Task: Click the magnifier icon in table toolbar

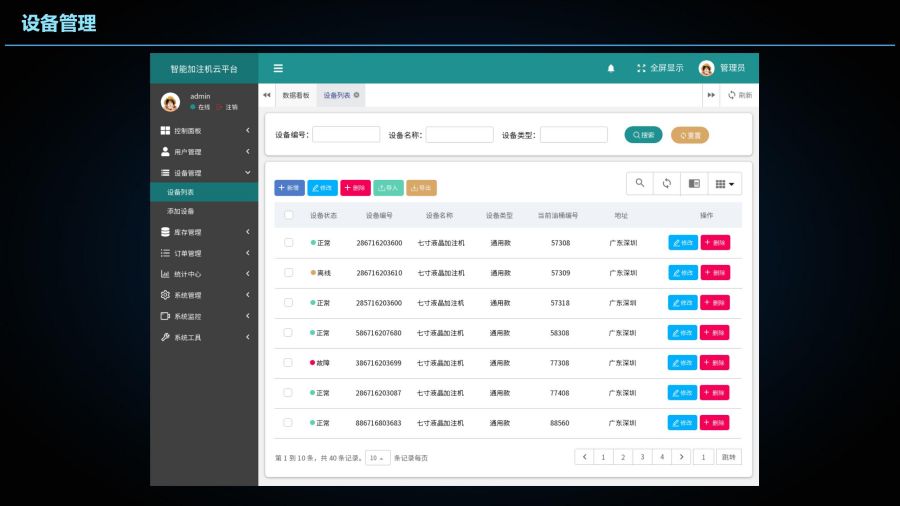Action: (640, 184)
